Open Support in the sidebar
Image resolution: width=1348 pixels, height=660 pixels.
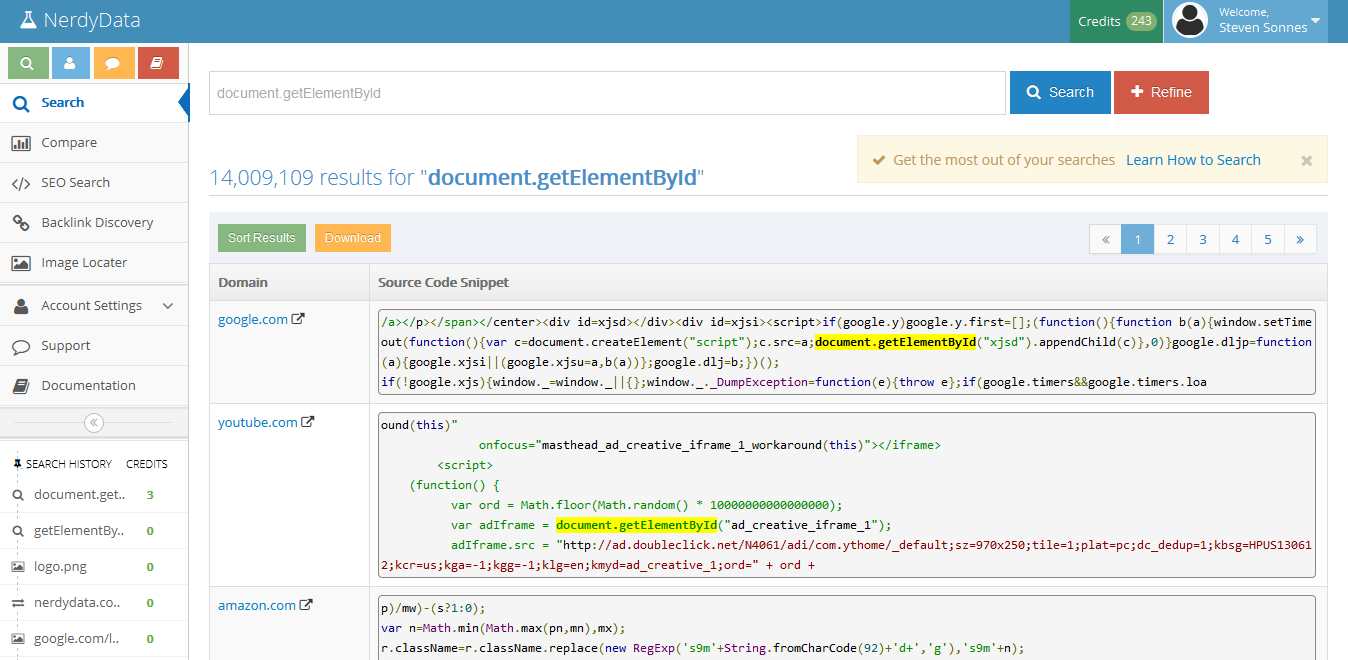[94, 346]
